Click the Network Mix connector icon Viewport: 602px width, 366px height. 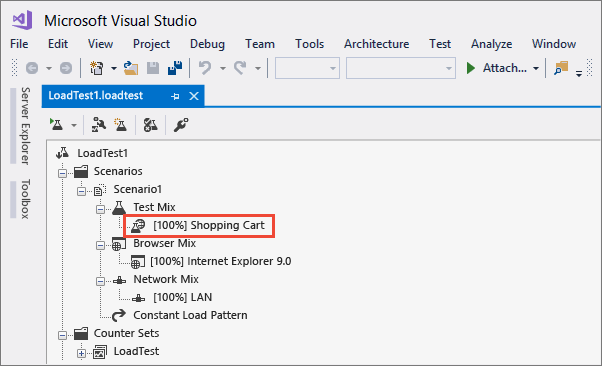[119, 280]
